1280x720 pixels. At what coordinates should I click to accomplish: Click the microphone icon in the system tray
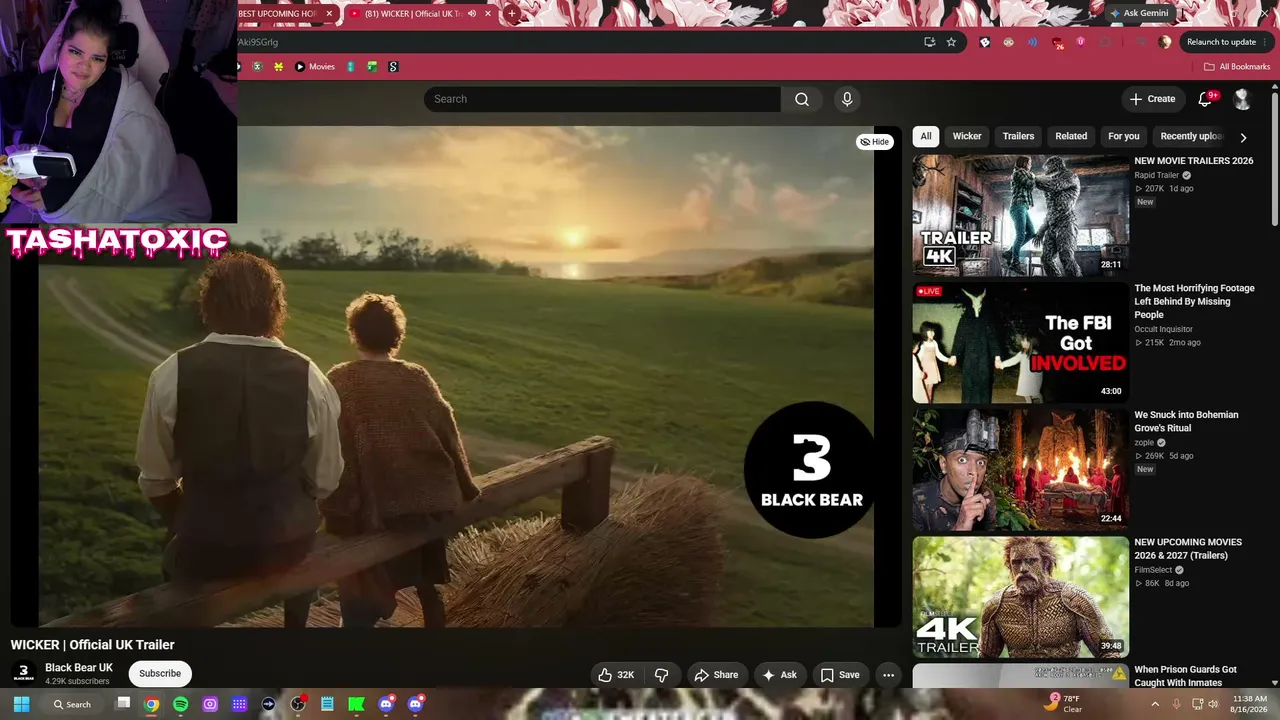point(1176,704)
